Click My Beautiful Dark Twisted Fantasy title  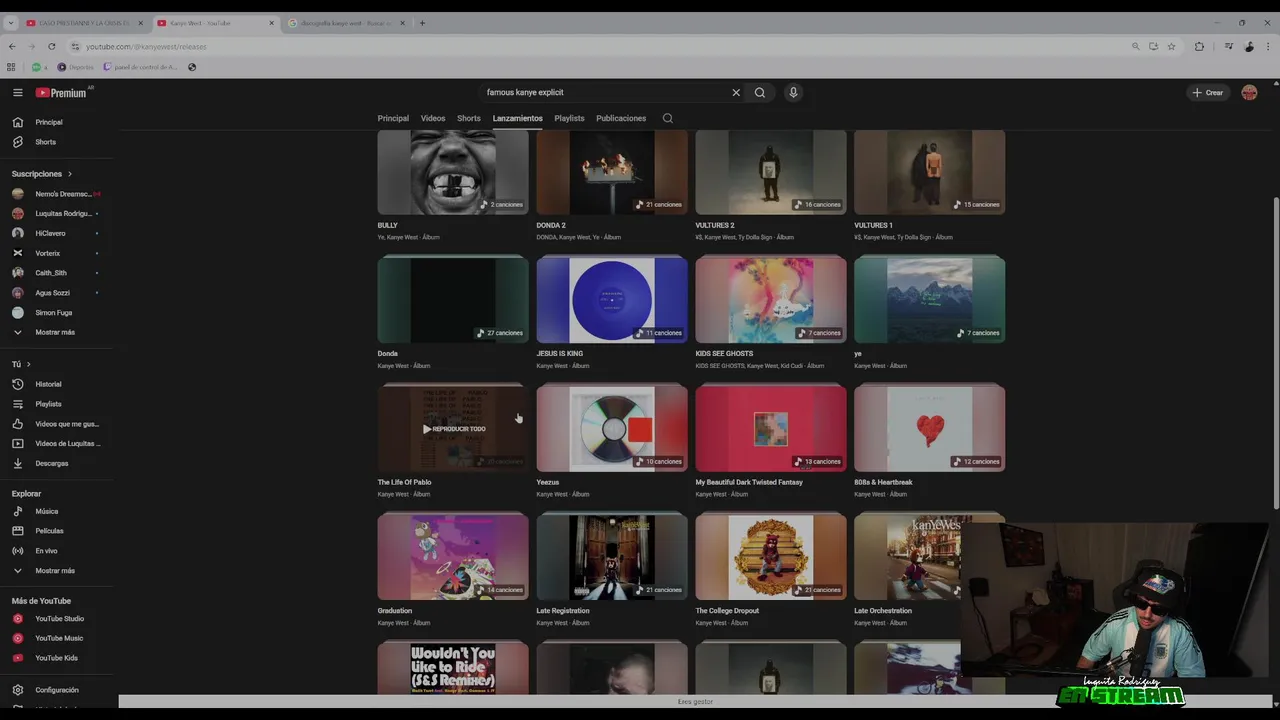[749, 482]
